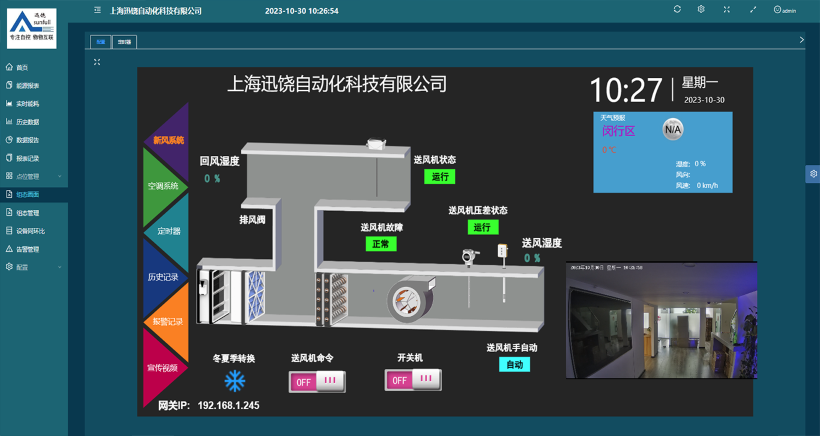Viewport: 820px width, 436px height.
Task: Click the 回风湿度 0 % value
Action: coord(212,179)
